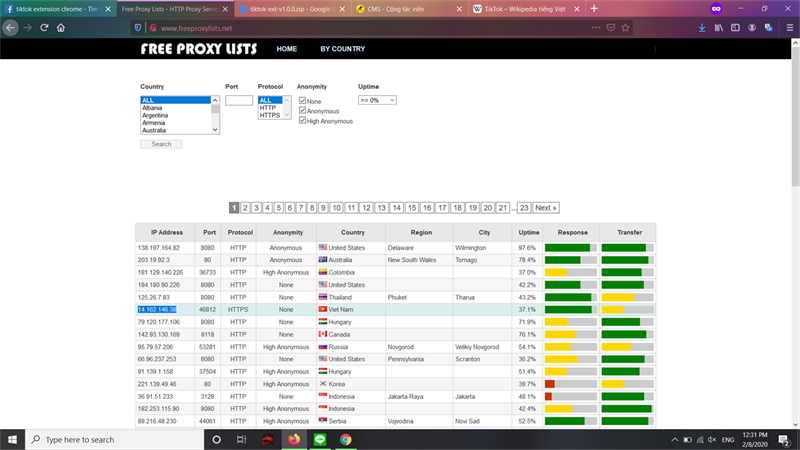Click the Search button

pos(161,144)
